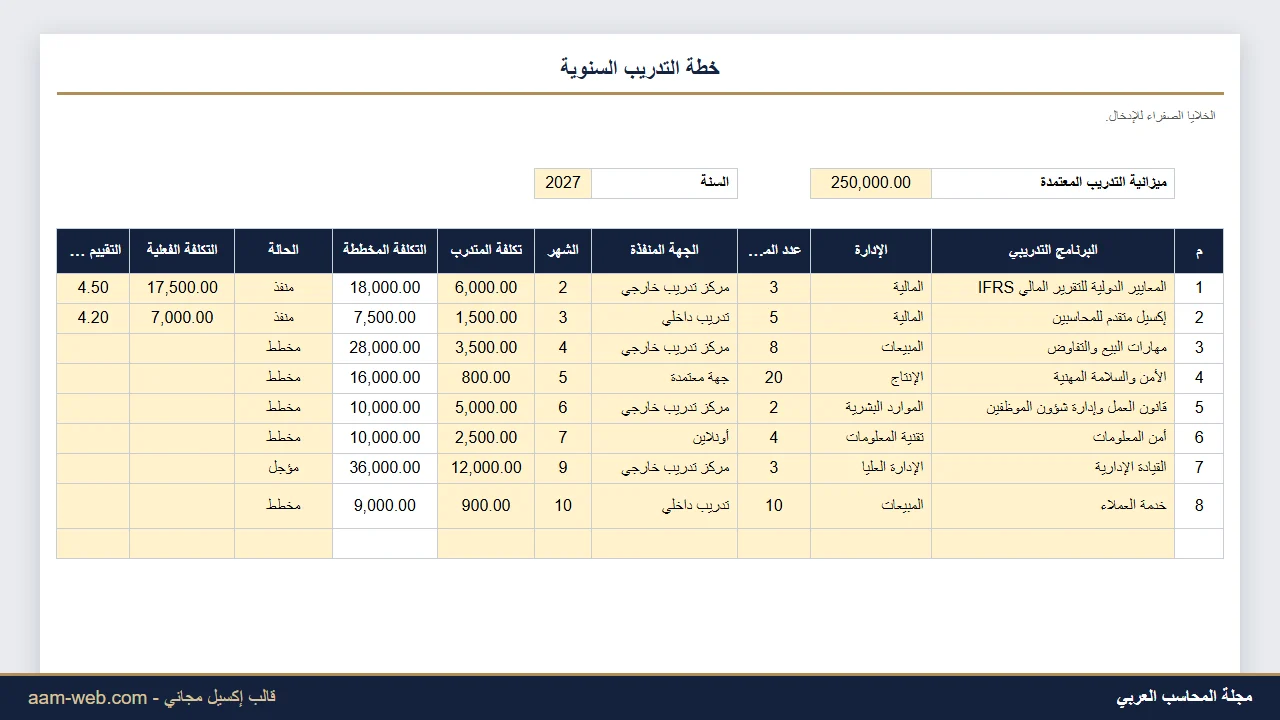
Task: Click planned cost 36,000.00 cell
Action: click(385, 468)
